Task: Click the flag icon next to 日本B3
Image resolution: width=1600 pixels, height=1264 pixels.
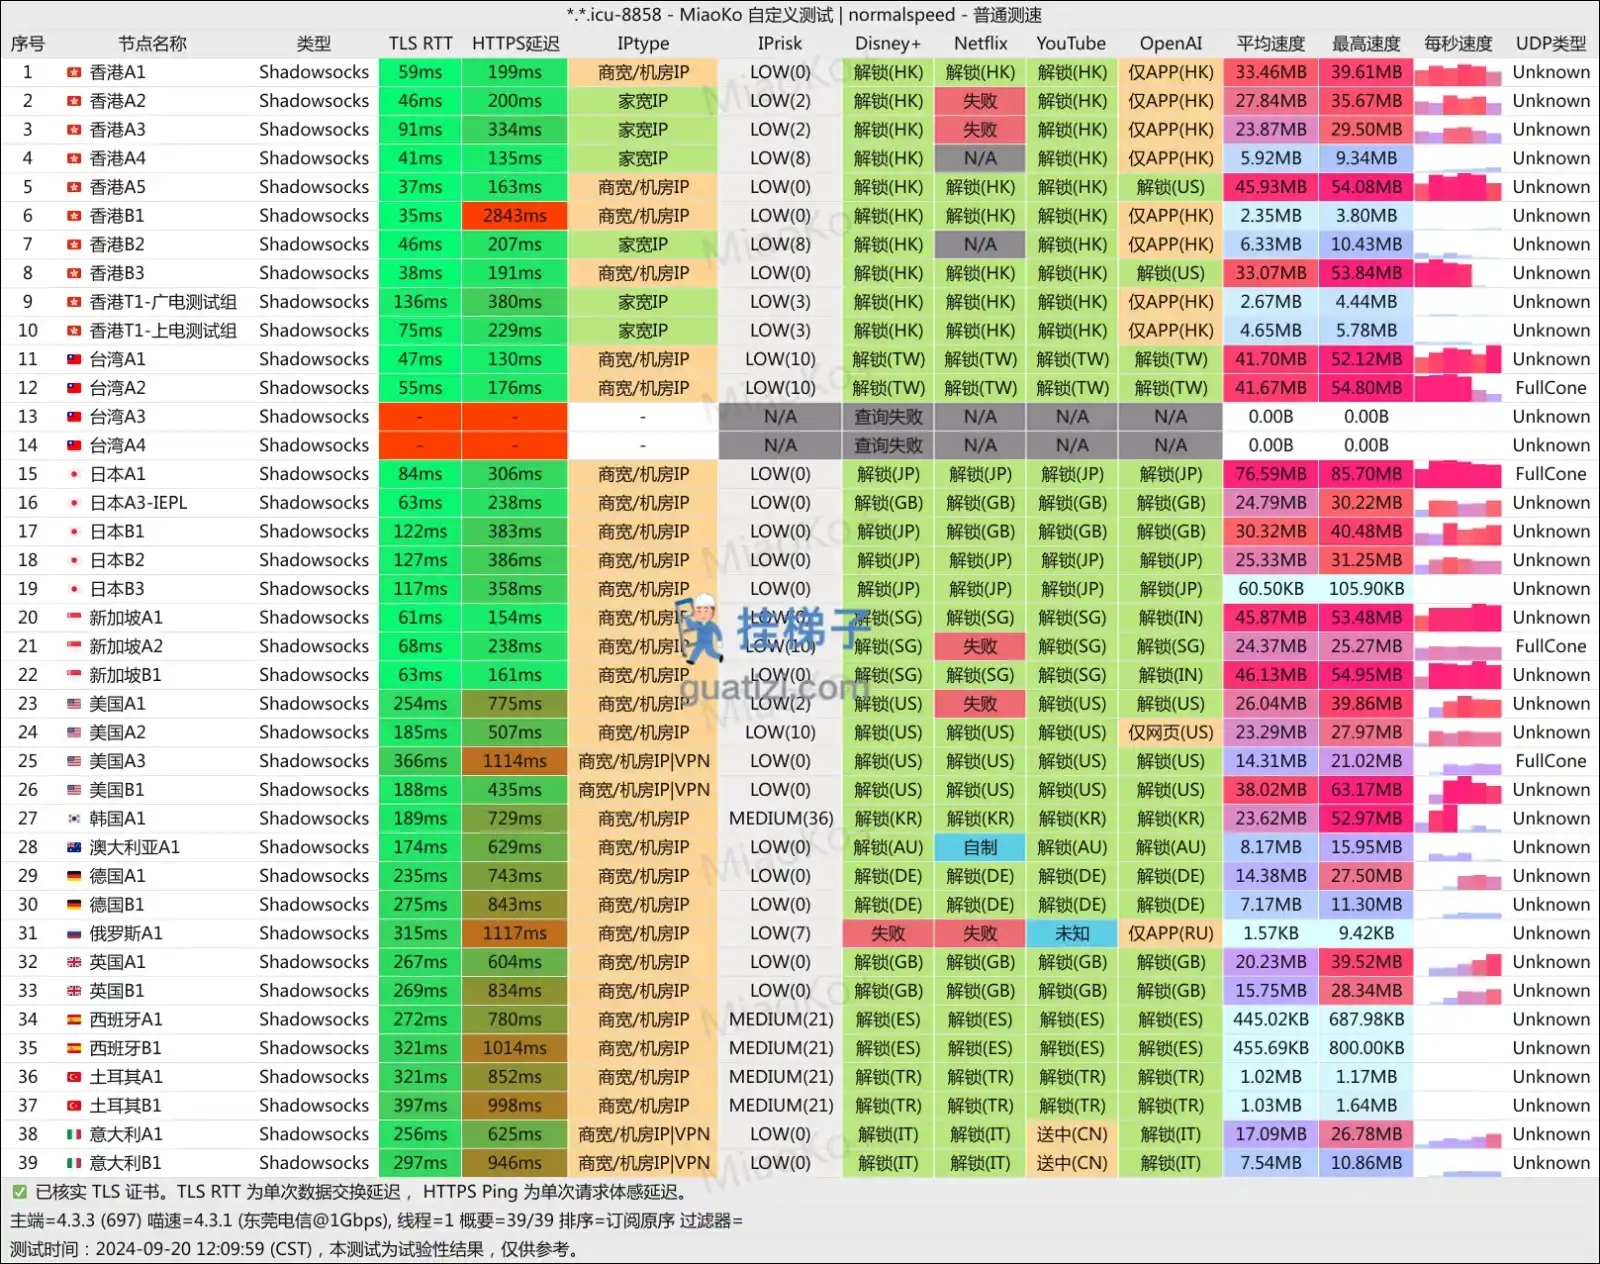Action: tap(74, 589)
